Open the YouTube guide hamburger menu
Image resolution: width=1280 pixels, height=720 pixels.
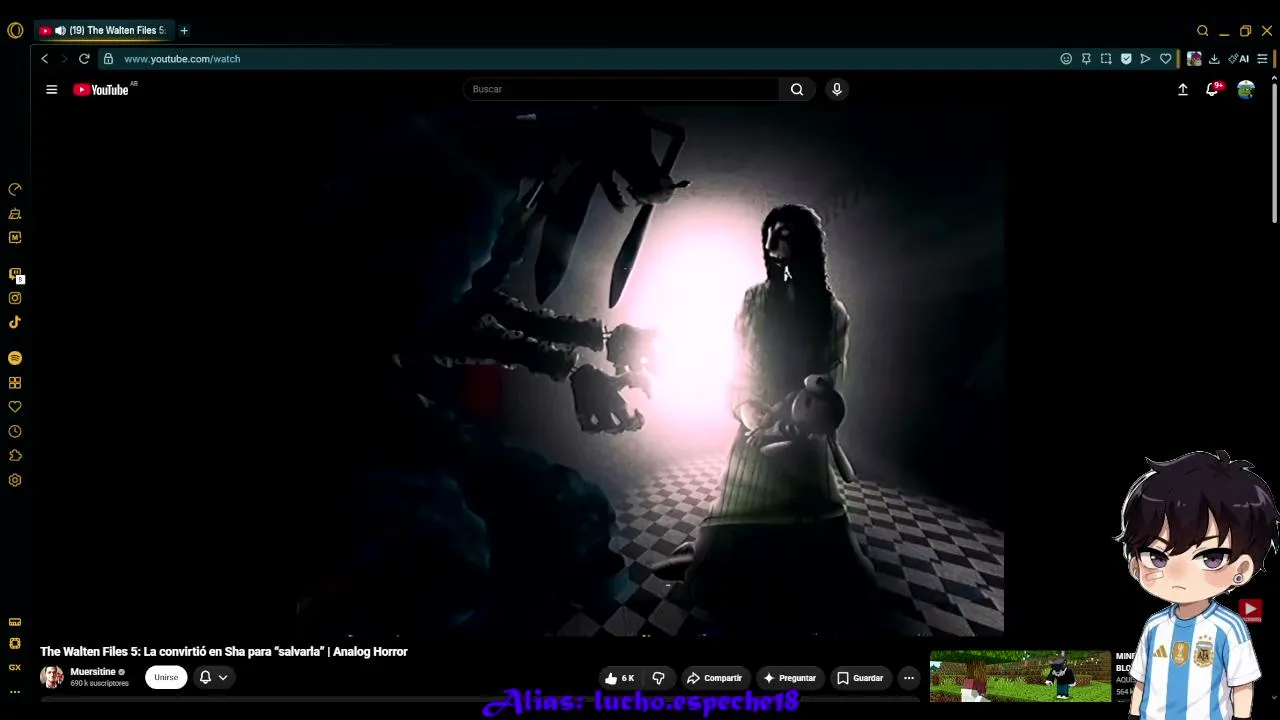click(52, 89)
